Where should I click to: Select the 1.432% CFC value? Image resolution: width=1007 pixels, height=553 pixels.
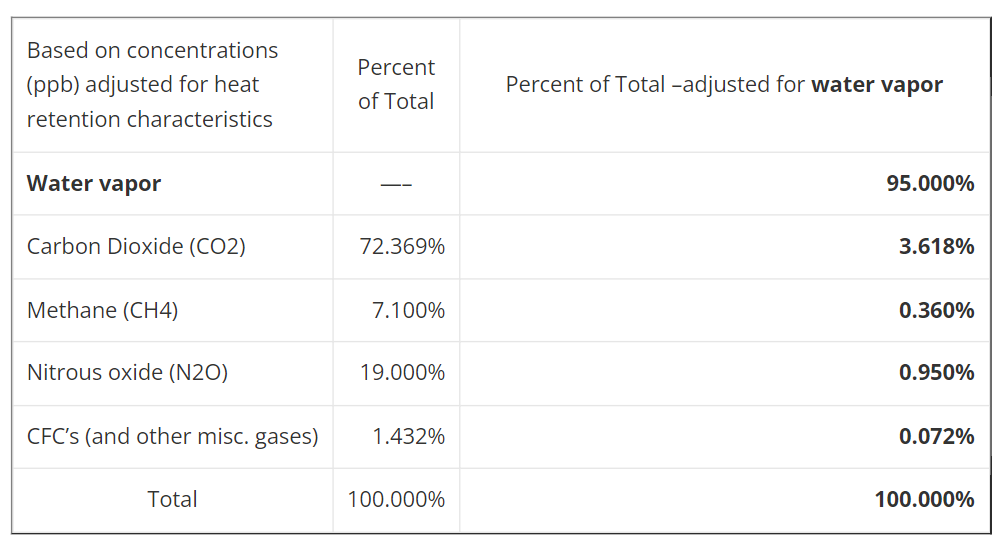click(x=408, y=436)
